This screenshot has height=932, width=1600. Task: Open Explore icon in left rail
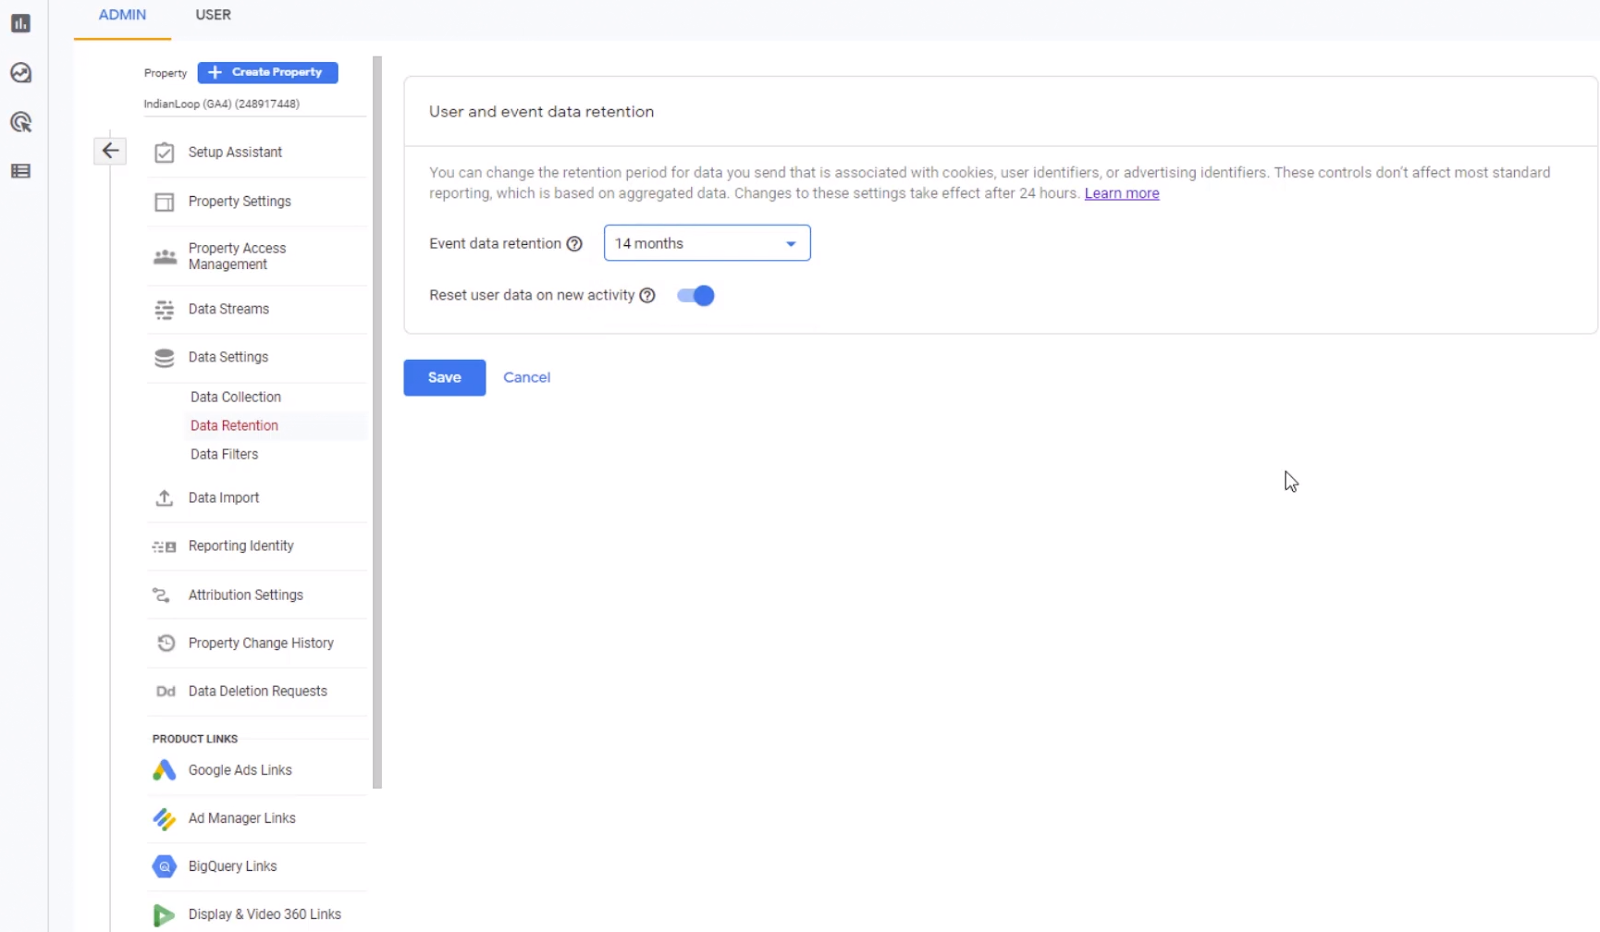coord(21,73)
